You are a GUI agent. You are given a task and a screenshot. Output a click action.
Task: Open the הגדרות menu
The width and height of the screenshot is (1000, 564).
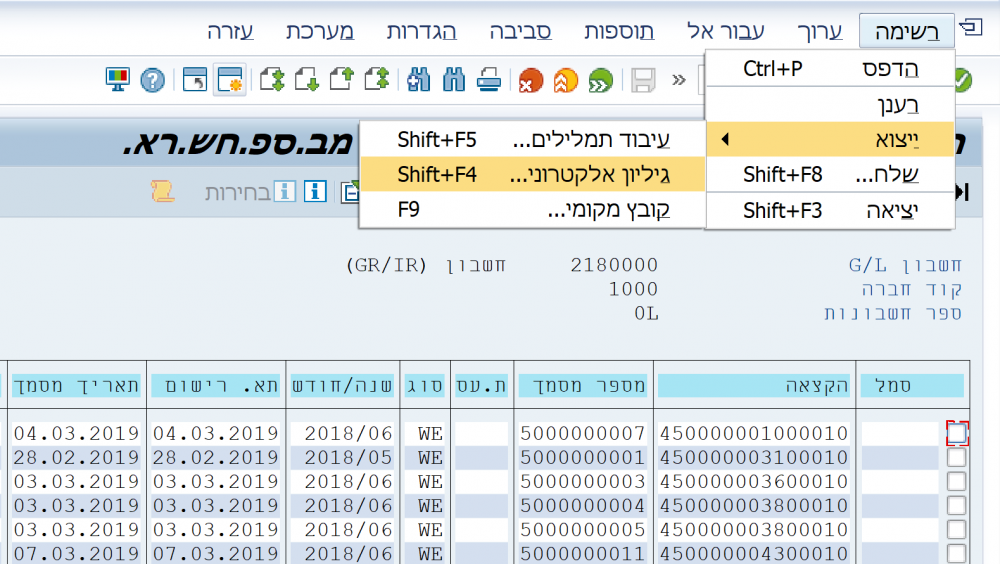(422, 31)
